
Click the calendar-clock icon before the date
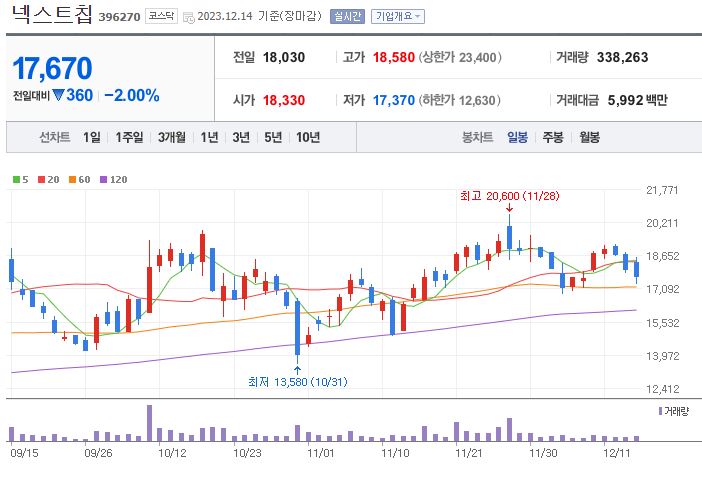[x=189, y=18]
